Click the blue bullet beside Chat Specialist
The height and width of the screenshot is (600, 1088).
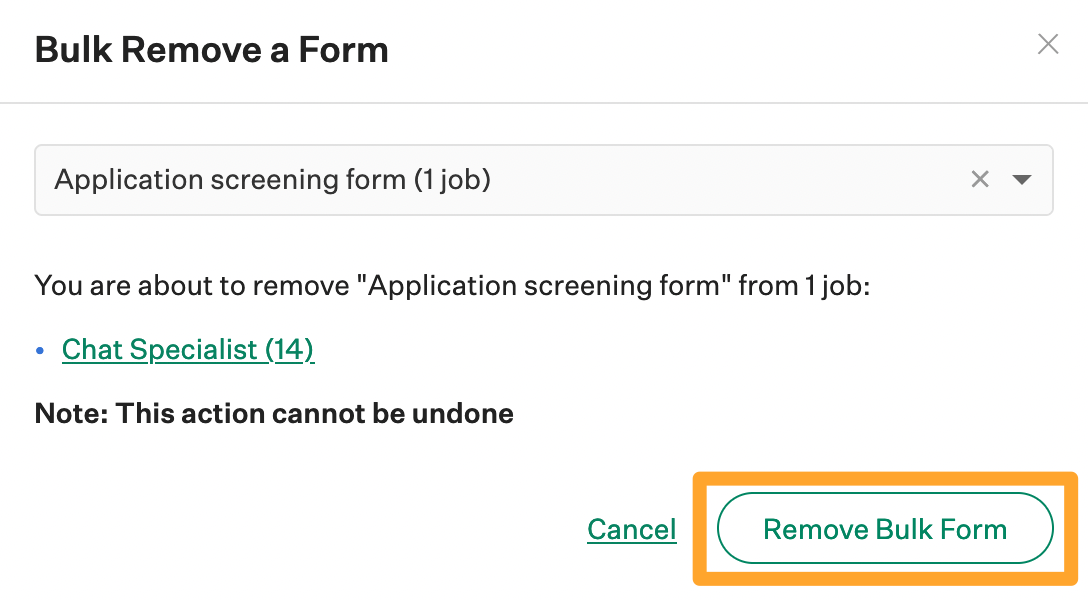(41, 350)
